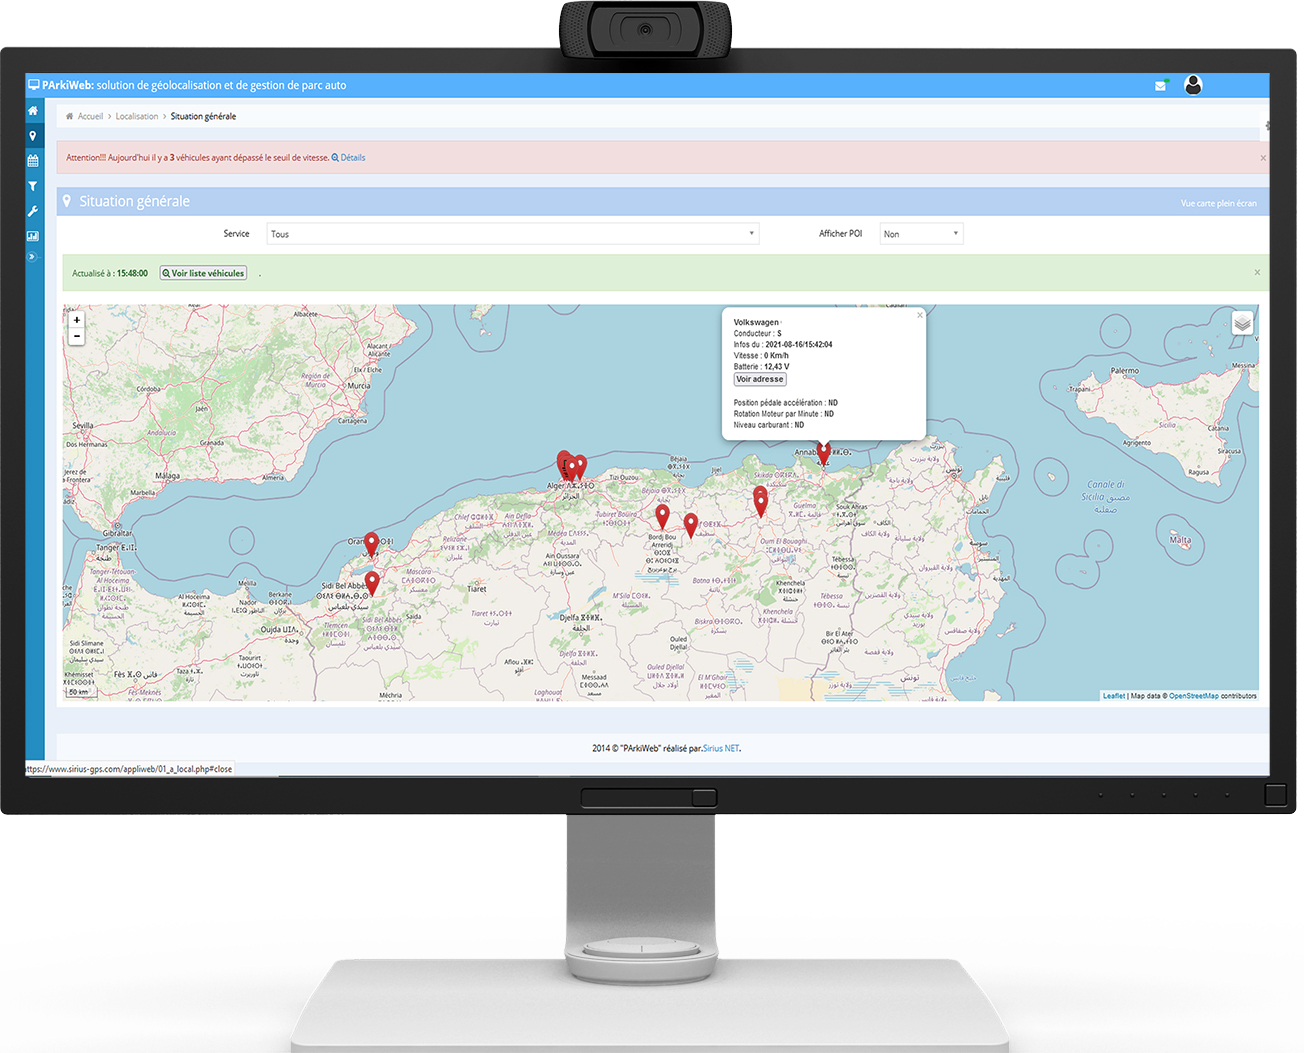
Task: Open the map layers control
Action: [x=1241, y=323]
